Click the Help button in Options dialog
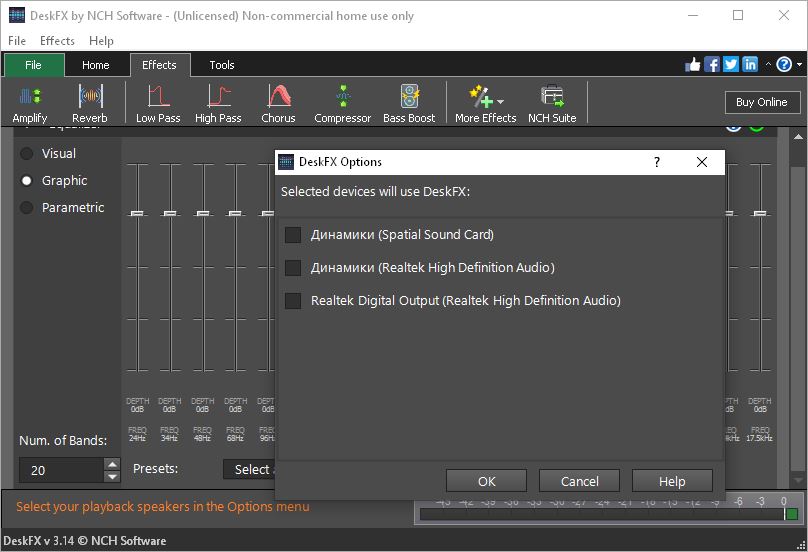Viewport: 808px width, 552px height. point(672,481)
